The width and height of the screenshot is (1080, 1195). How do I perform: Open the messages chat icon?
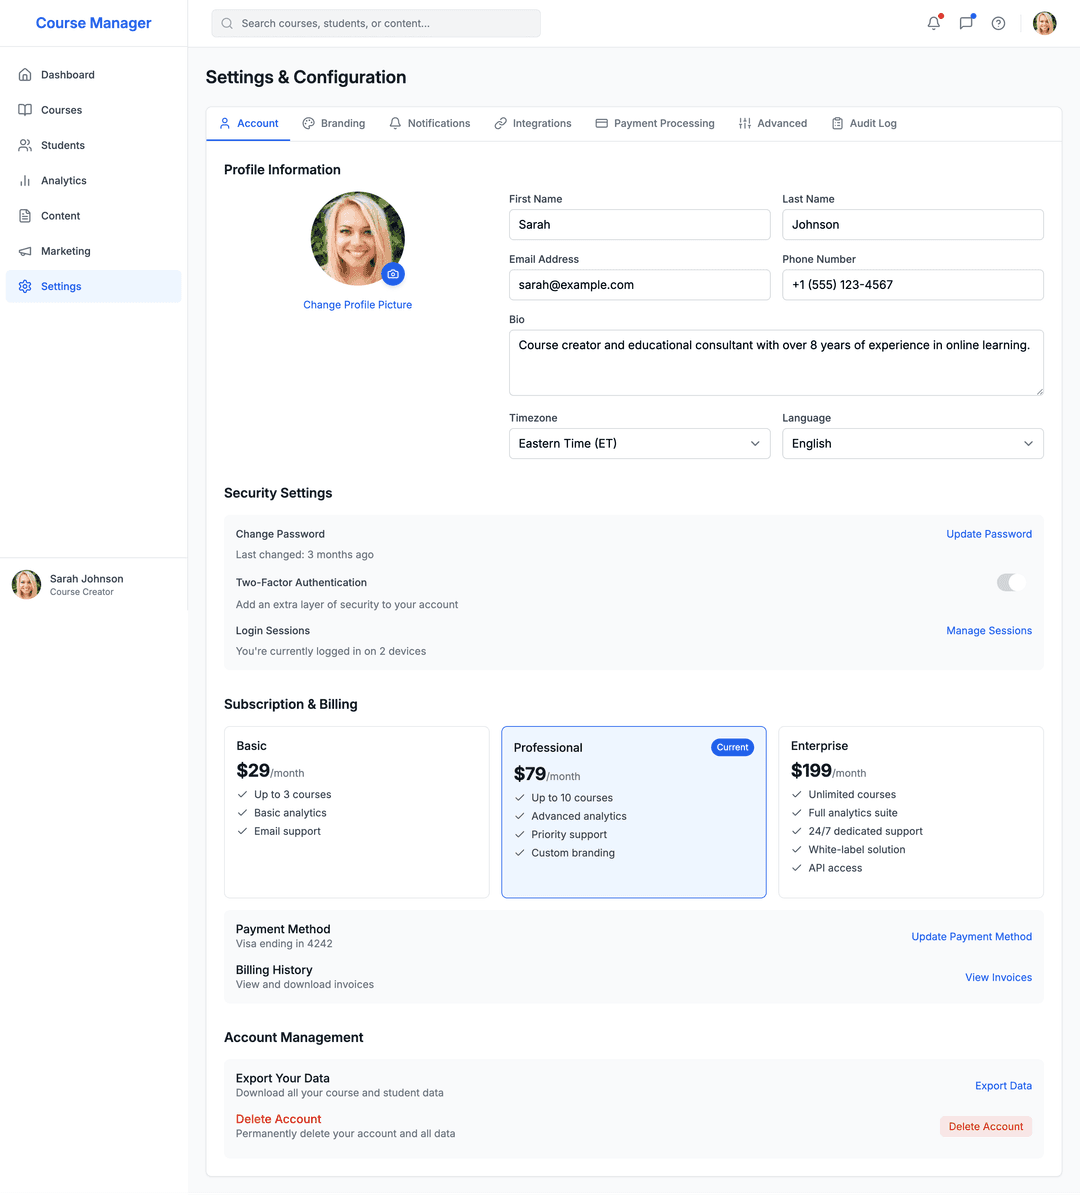coord(966,23)
